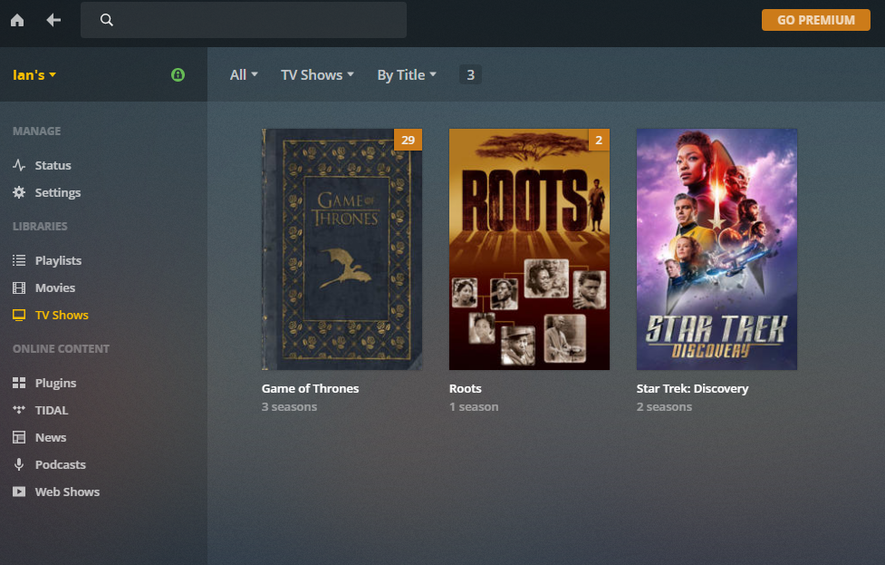The height and width of the screenshot is (565, 885).
Task: Open News label in sidebar
Action: coord(51,437)
